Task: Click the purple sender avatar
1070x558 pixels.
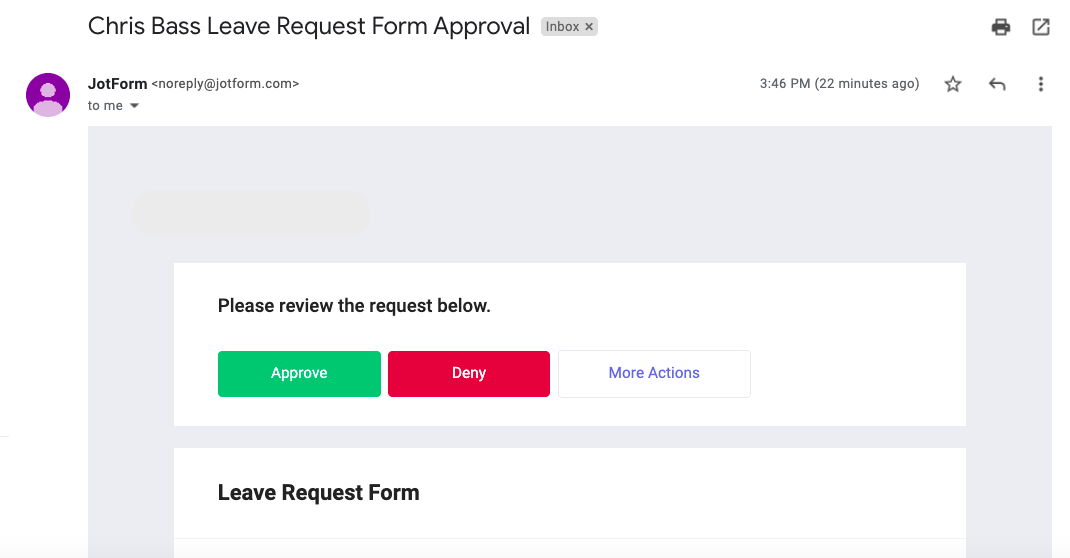Action: point(48,95)
